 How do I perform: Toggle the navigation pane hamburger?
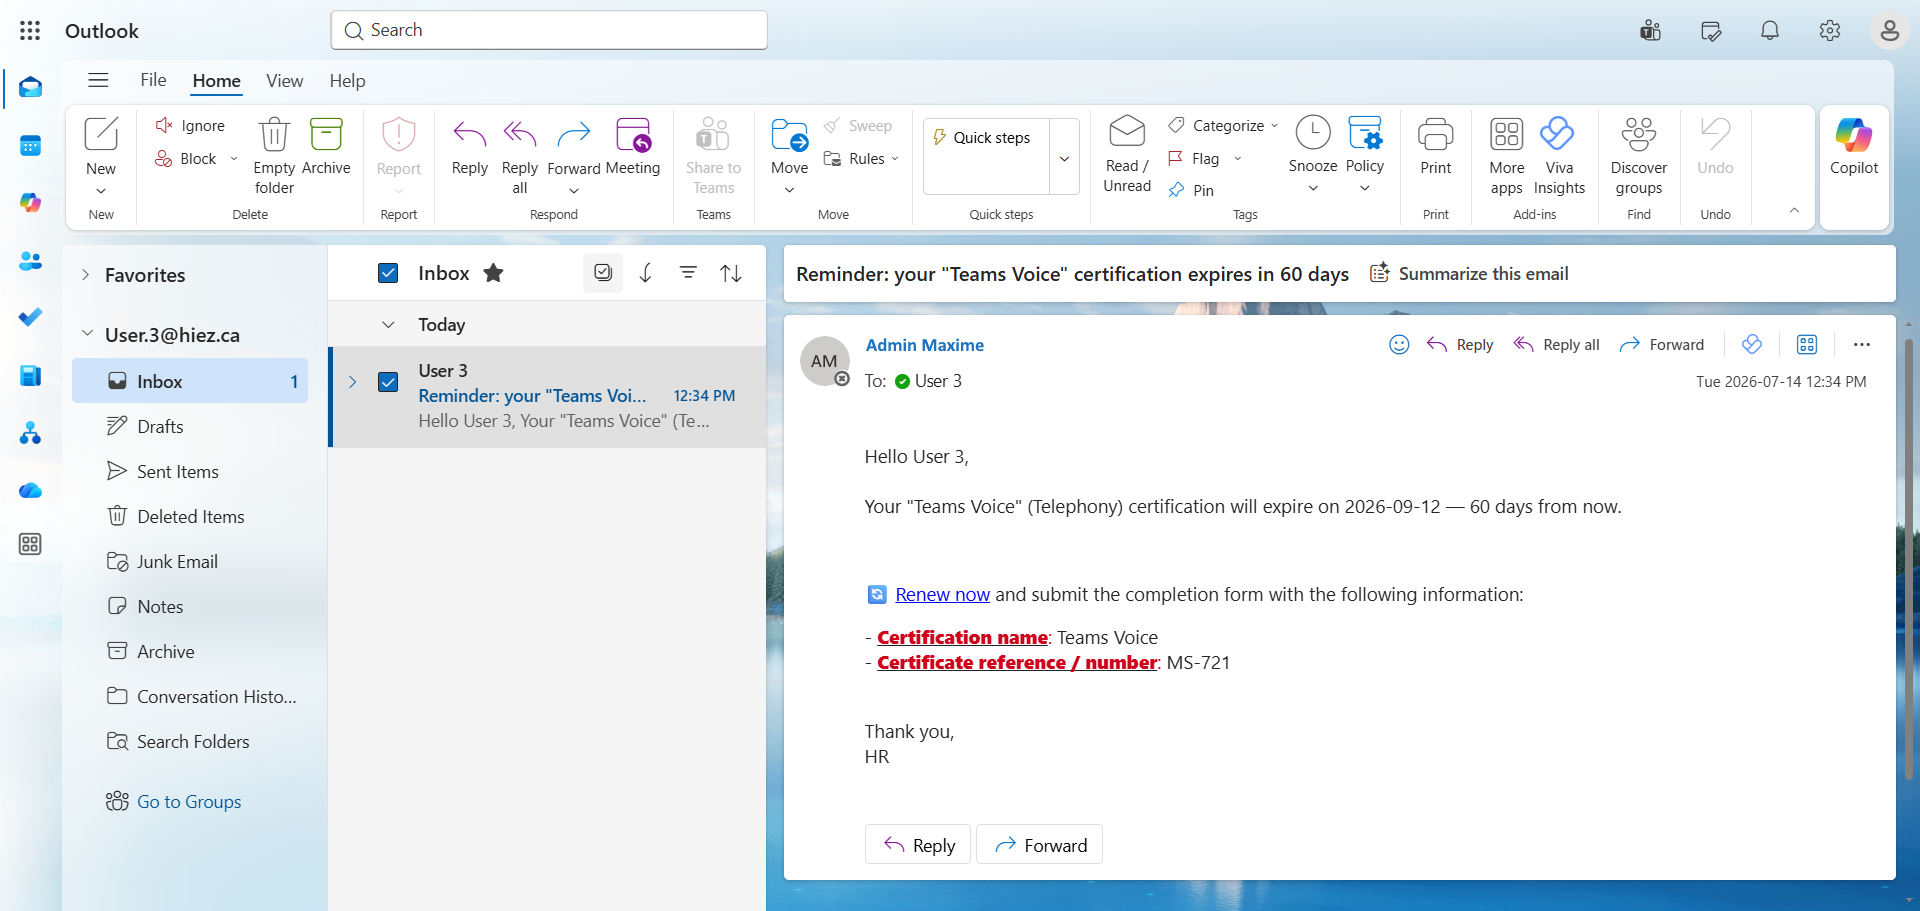[98, 80]
